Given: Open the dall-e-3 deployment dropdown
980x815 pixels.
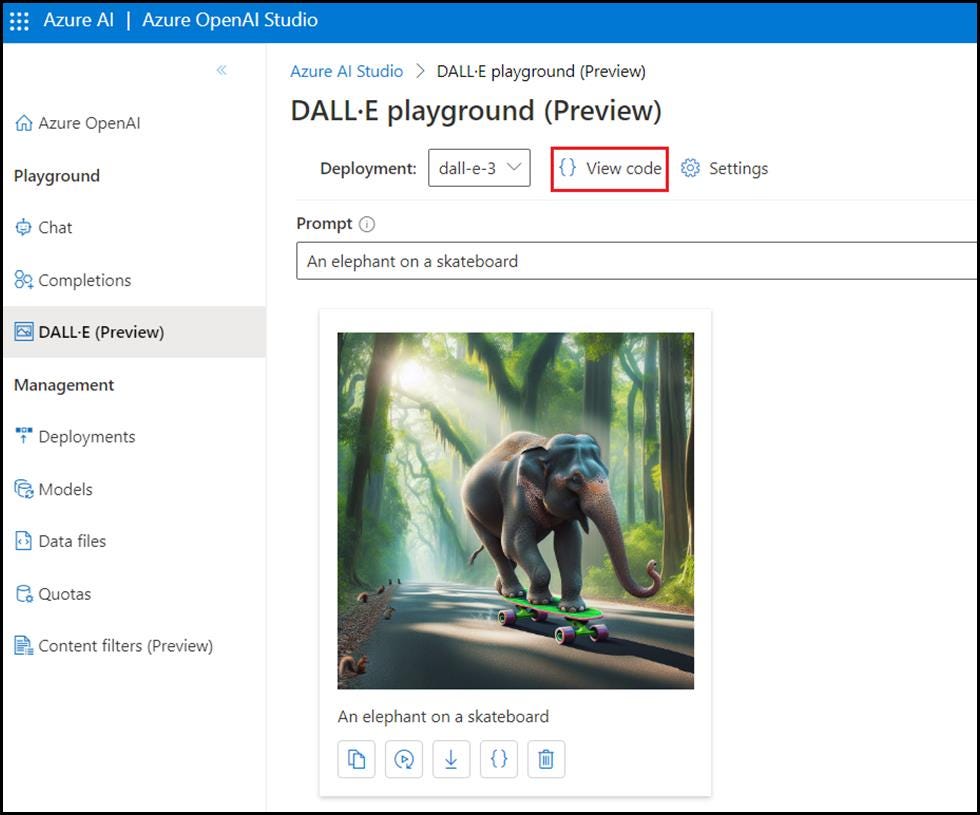Looking at the screenshot, I should [x=477, y=168].
